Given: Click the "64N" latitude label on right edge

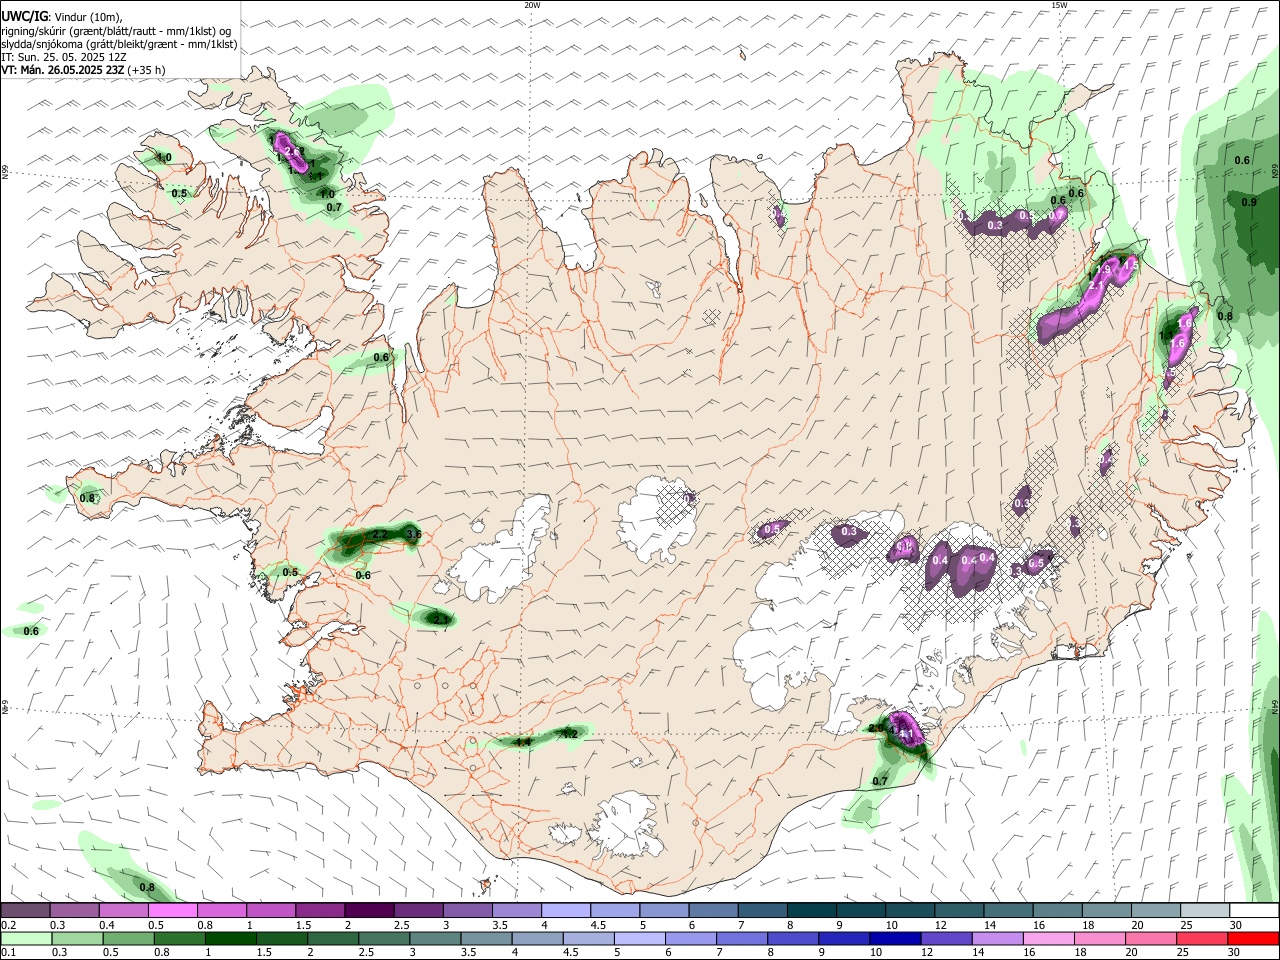Looking at the screenshot, I should [1275, 706].
